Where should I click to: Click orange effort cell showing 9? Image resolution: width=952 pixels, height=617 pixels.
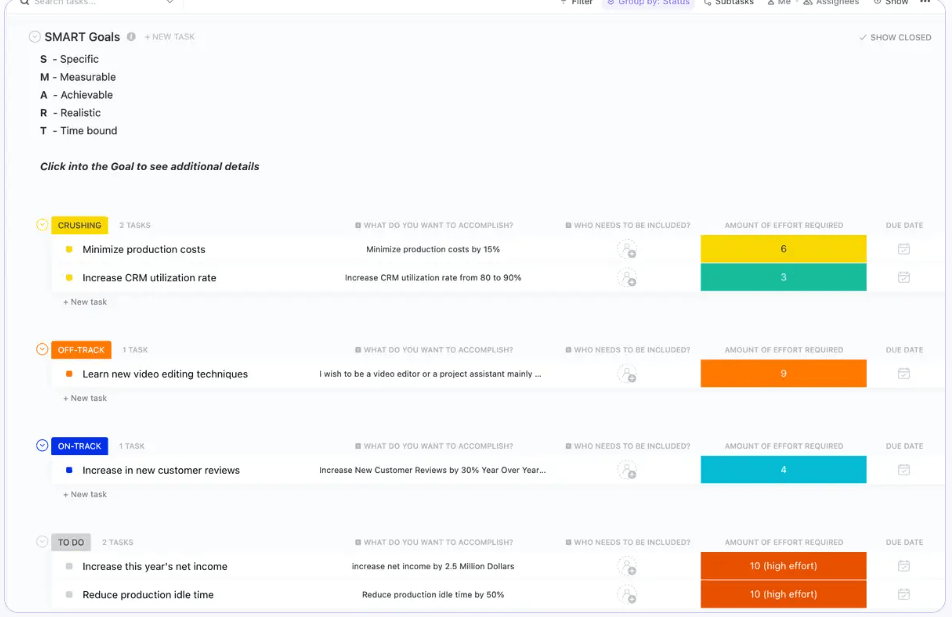tap(783, 373)
